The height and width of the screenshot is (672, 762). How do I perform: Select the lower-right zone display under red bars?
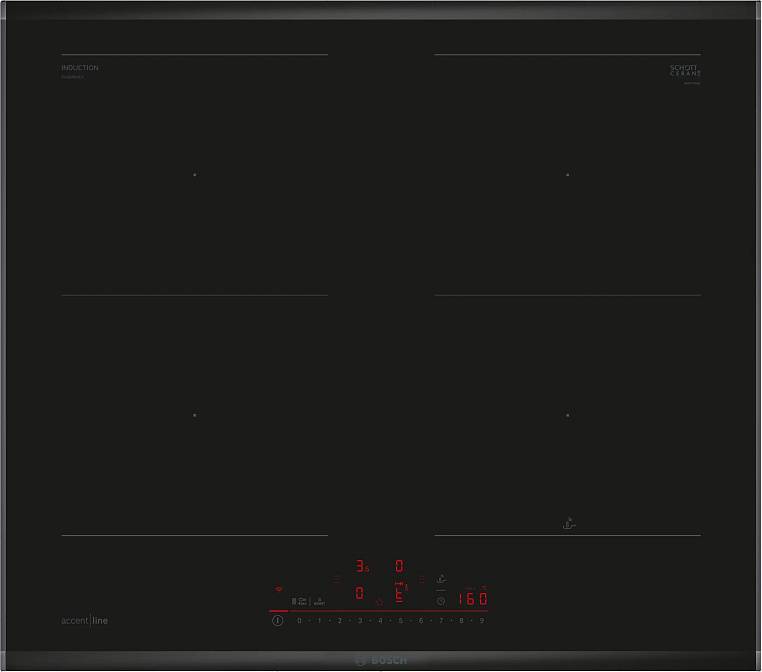(399, 597)
